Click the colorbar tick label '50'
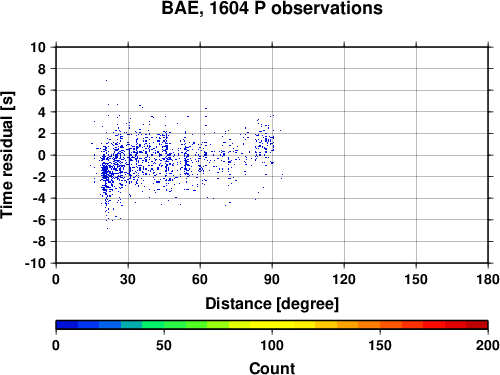The width and height of the screenshot is (500, 375). [x=164, y=345]
